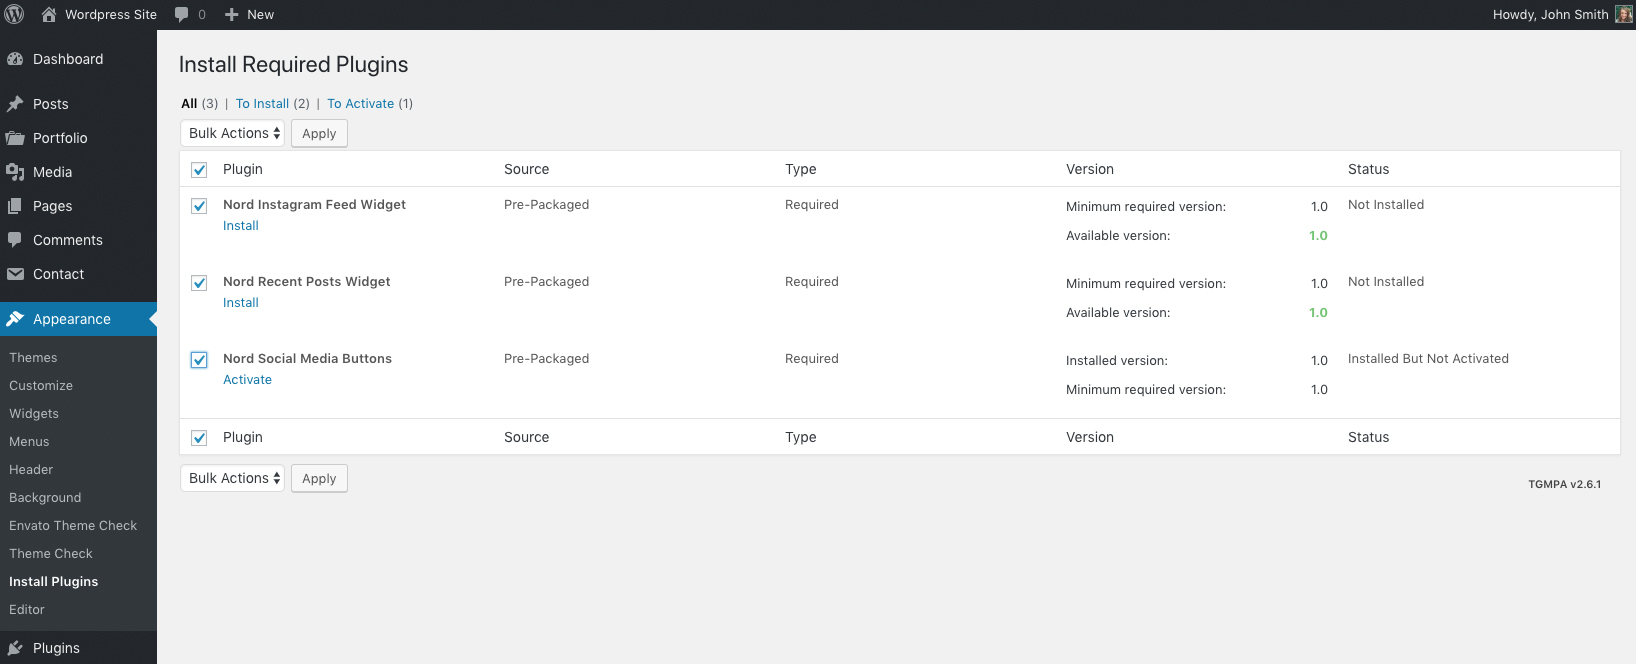The width and height of the screenshot is (1636, 664).
Task: Click the top Apply button
Action: click(319, 133)
